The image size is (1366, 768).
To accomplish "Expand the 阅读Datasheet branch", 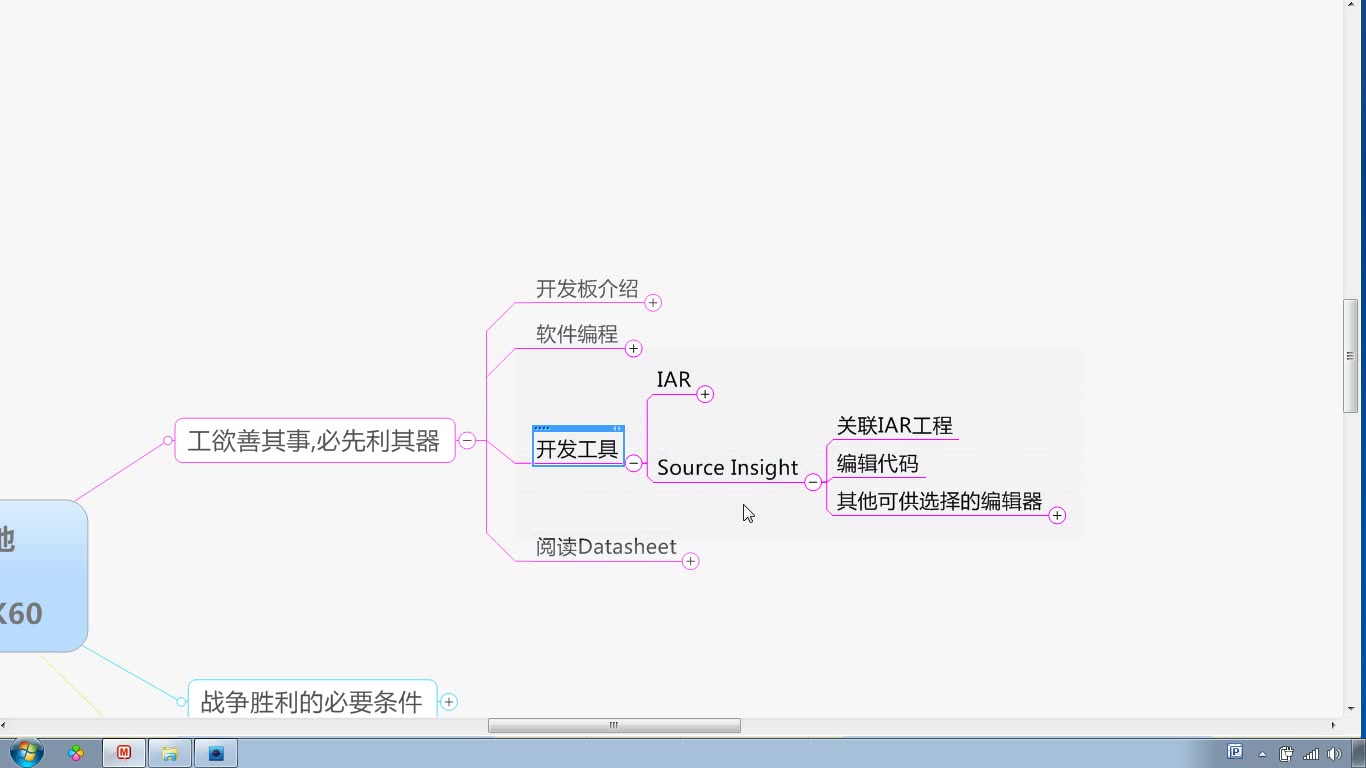I will (690, 561).
